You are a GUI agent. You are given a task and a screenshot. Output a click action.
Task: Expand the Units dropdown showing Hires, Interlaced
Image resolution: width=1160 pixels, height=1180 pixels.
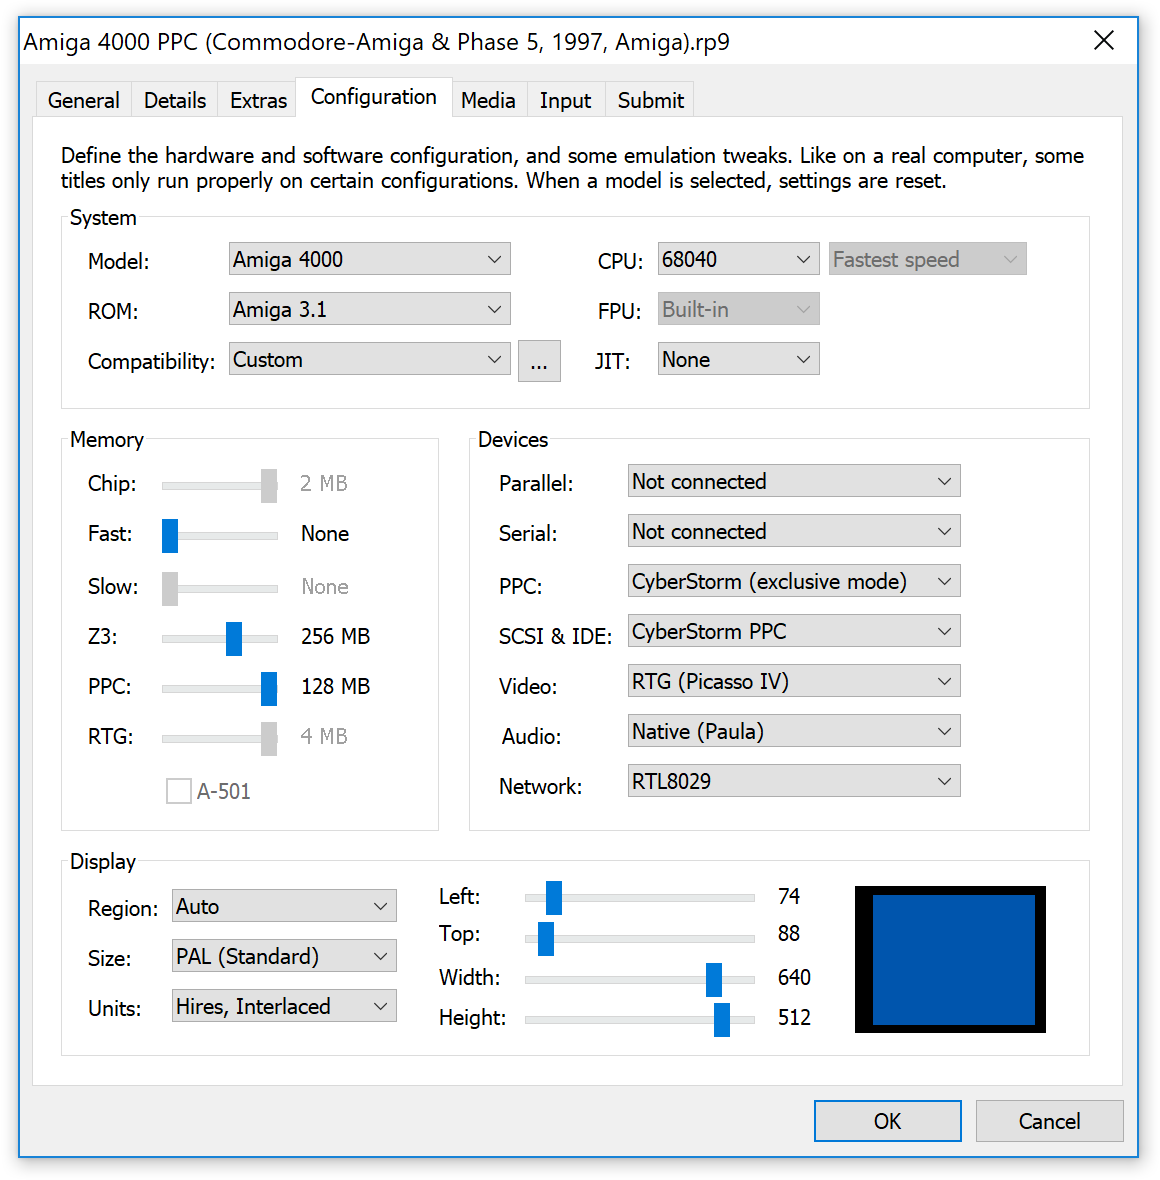tap(284, 1006)
